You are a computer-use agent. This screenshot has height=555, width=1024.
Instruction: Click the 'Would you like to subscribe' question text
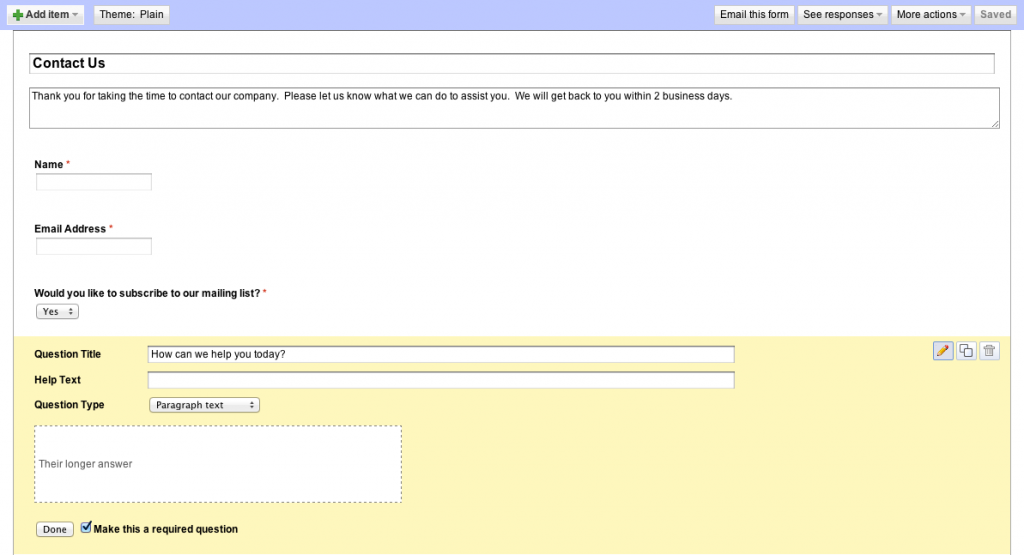point(147,293)
